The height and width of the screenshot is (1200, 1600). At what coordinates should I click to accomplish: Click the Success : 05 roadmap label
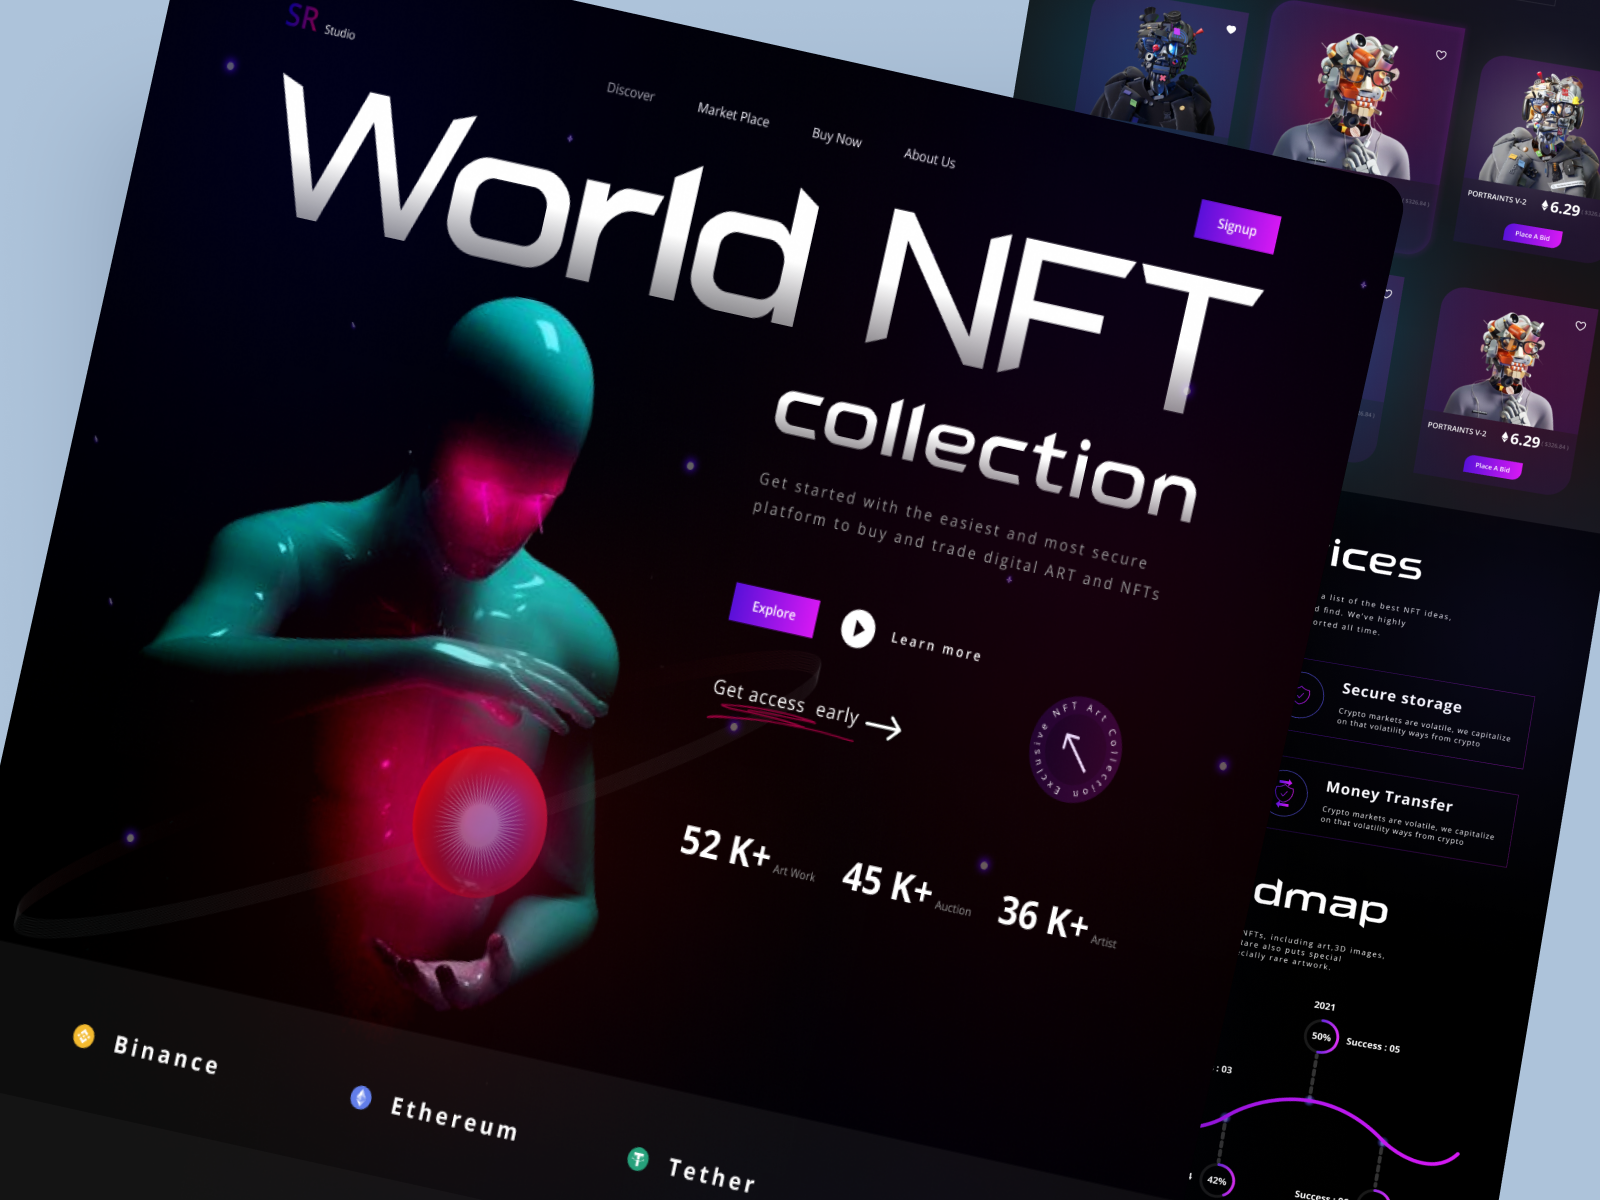(1373, 1045)
